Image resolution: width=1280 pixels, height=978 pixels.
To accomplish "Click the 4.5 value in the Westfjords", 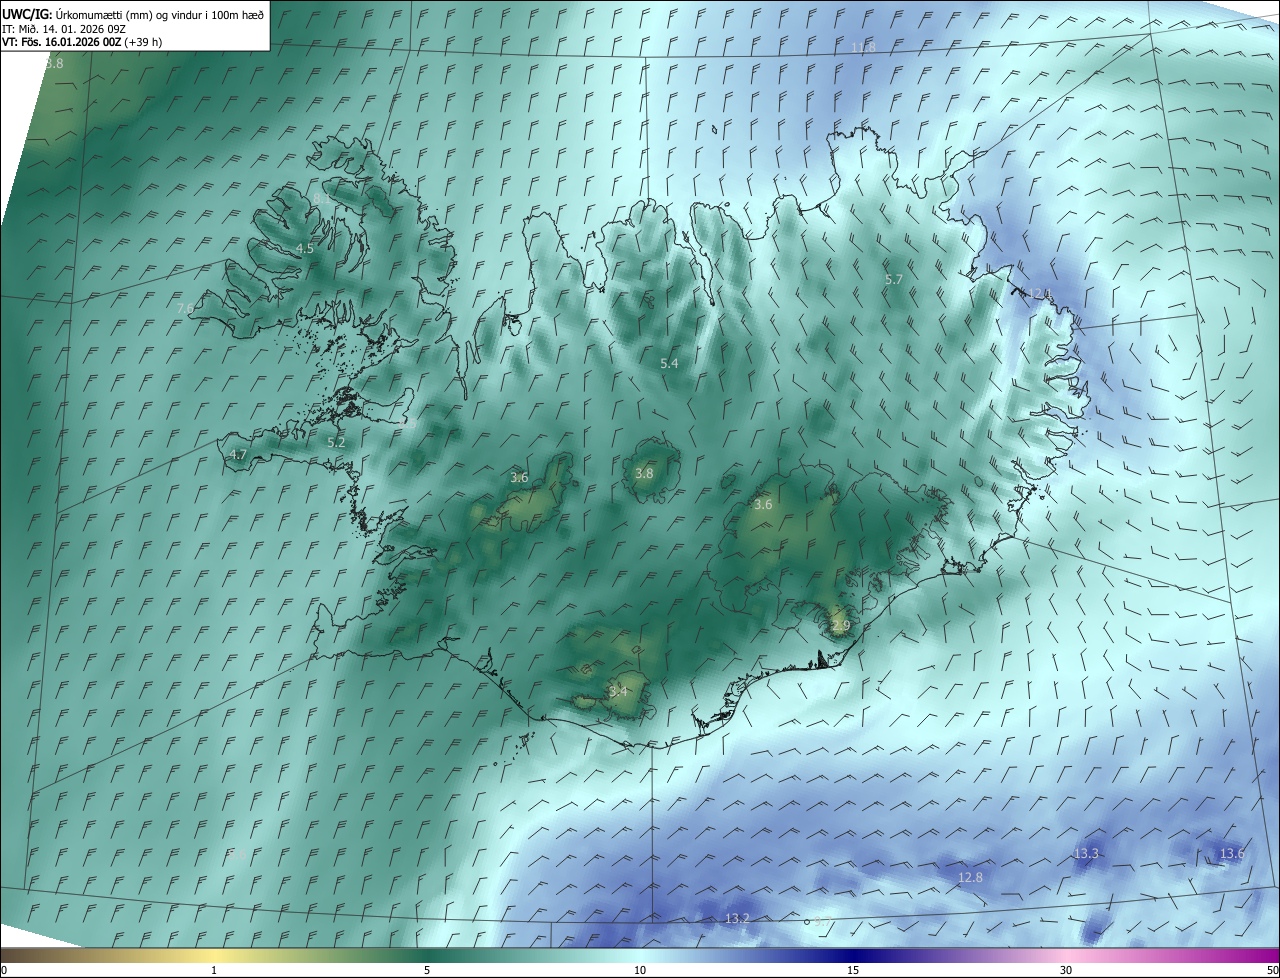I will tap(305, 248).
